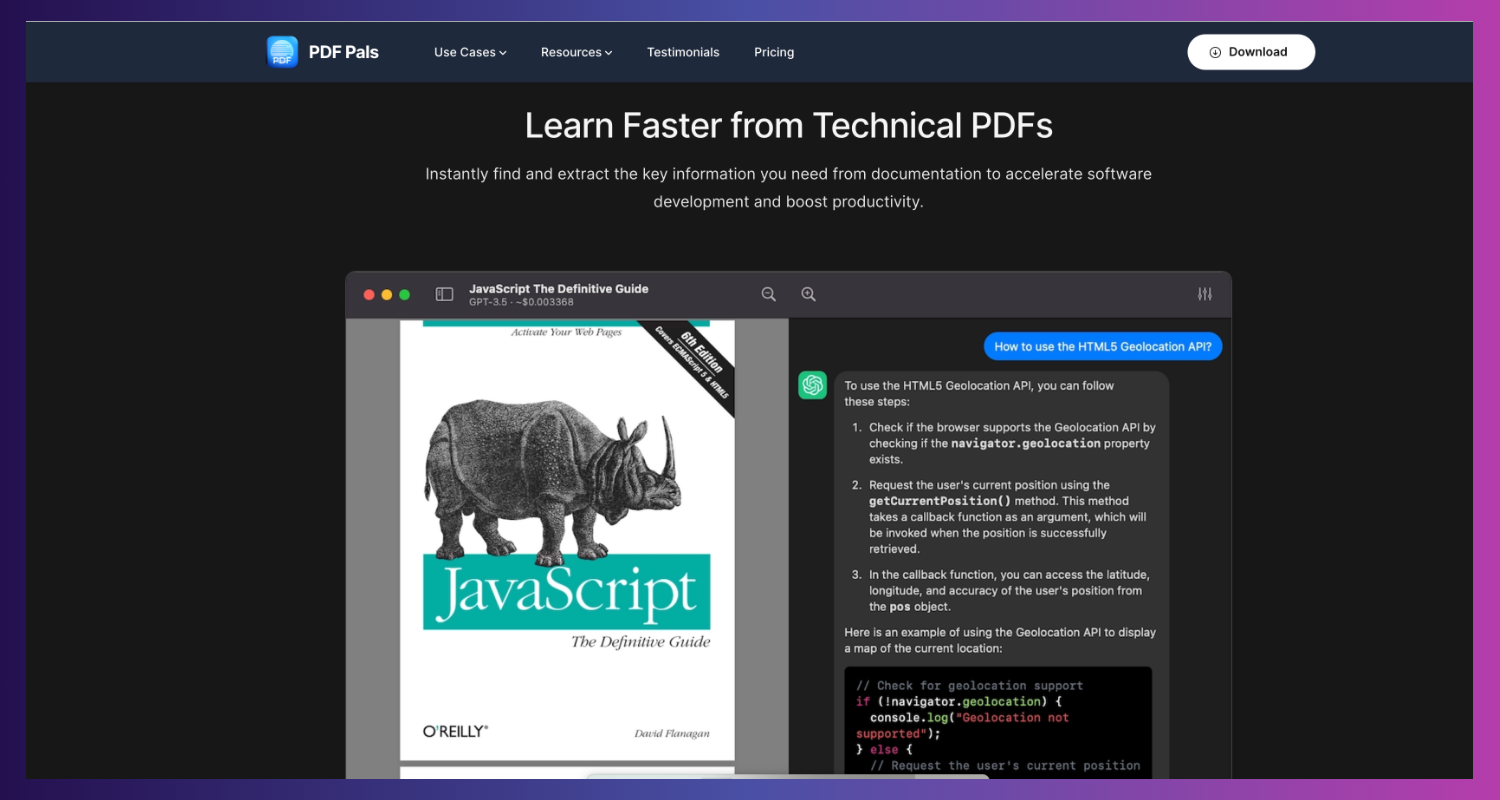Expand the Use Cases dropdown
1500x800 pixels.
pyautogui.click(x=470, y=52)
